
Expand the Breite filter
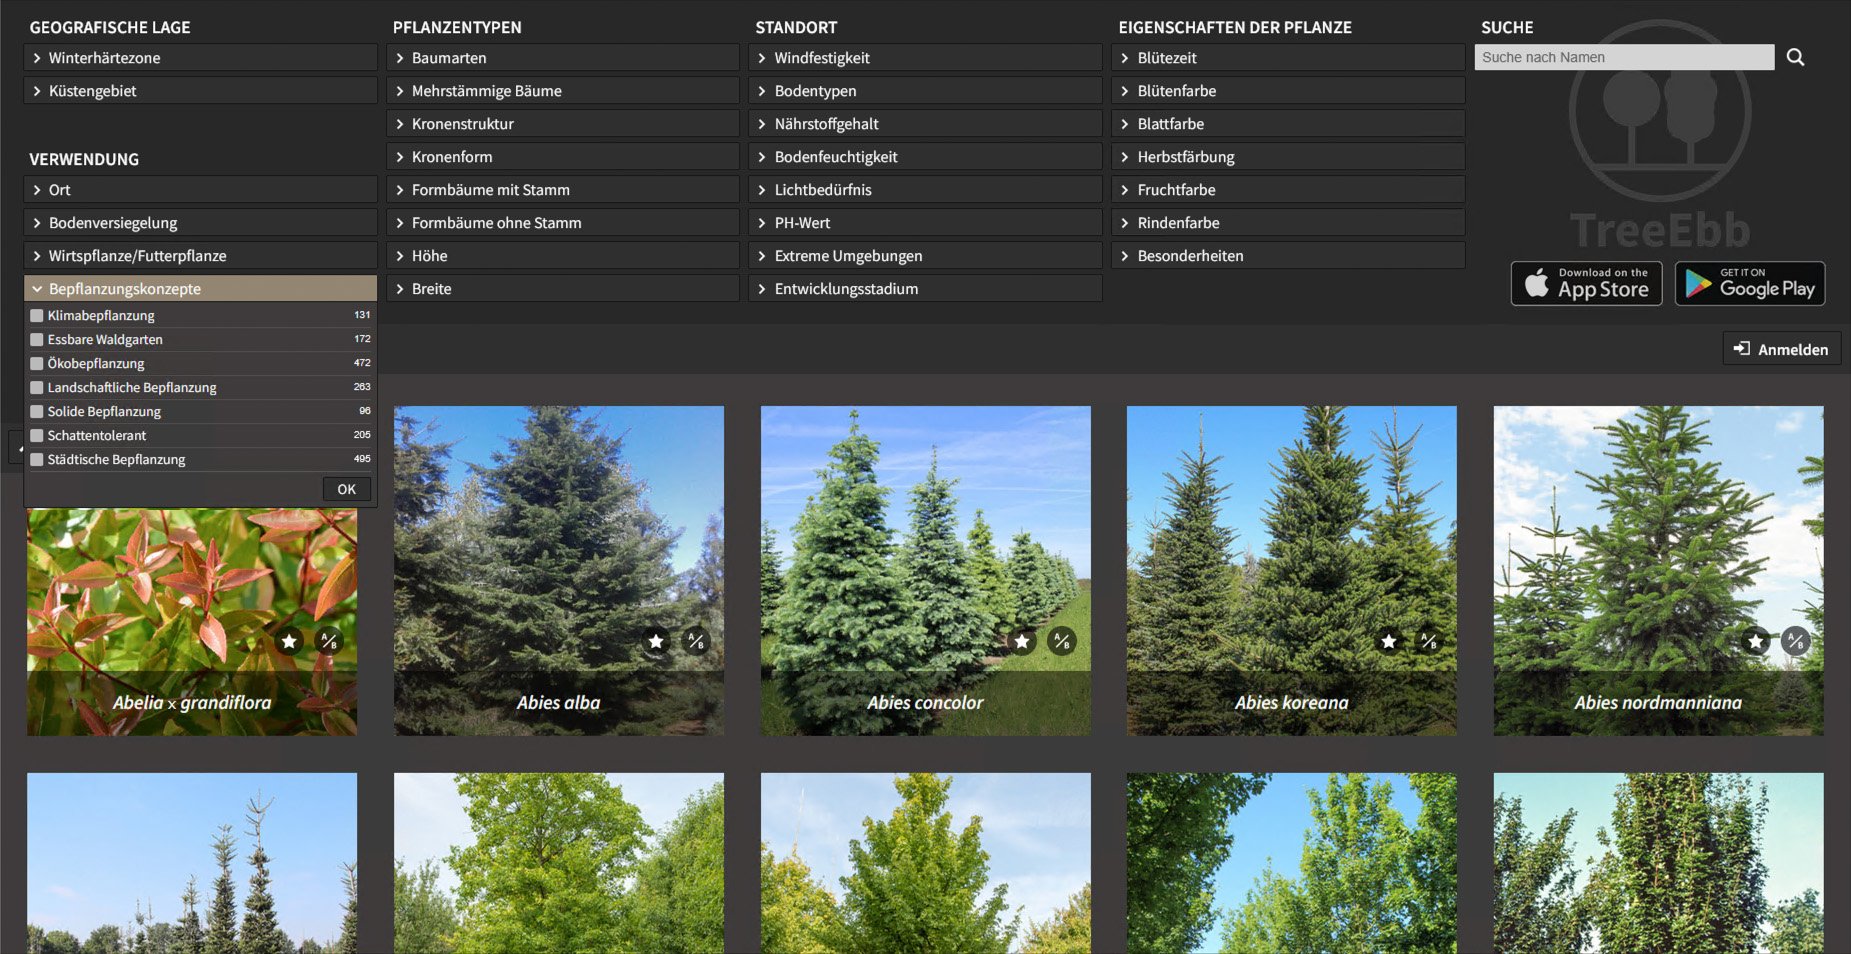563,289
